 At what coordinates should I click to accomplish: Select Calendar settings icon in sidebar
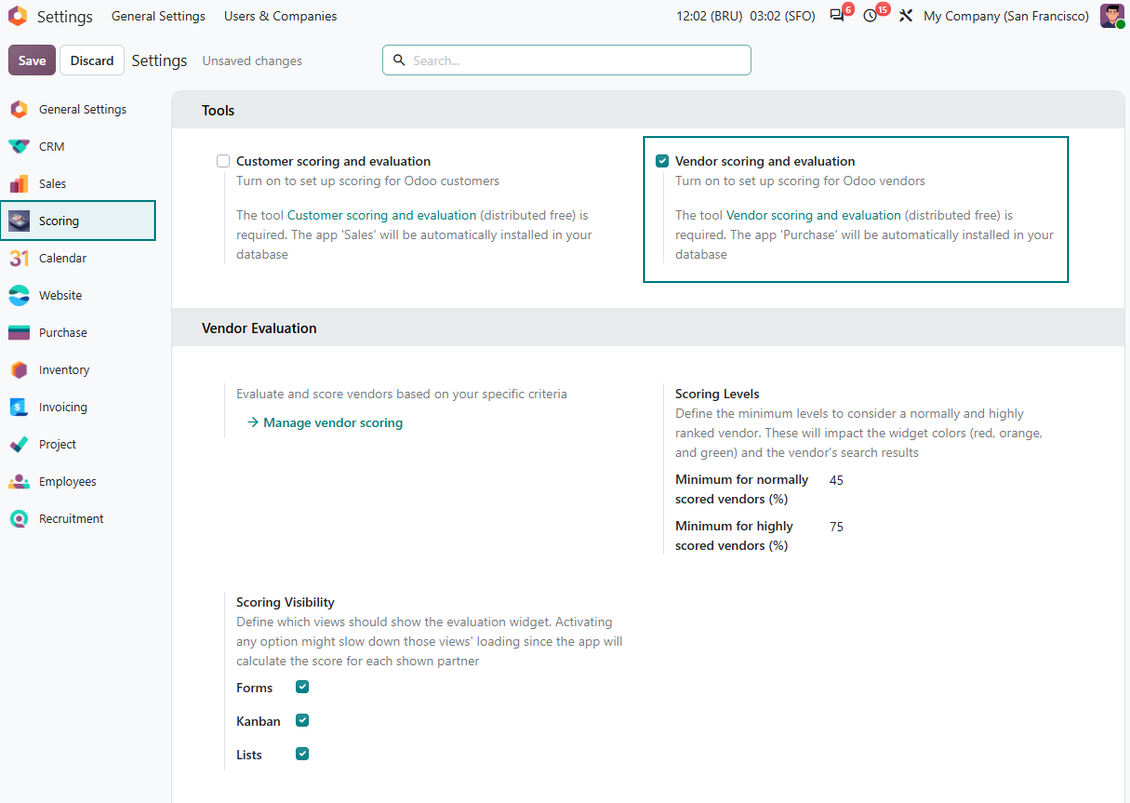point(19,258)
